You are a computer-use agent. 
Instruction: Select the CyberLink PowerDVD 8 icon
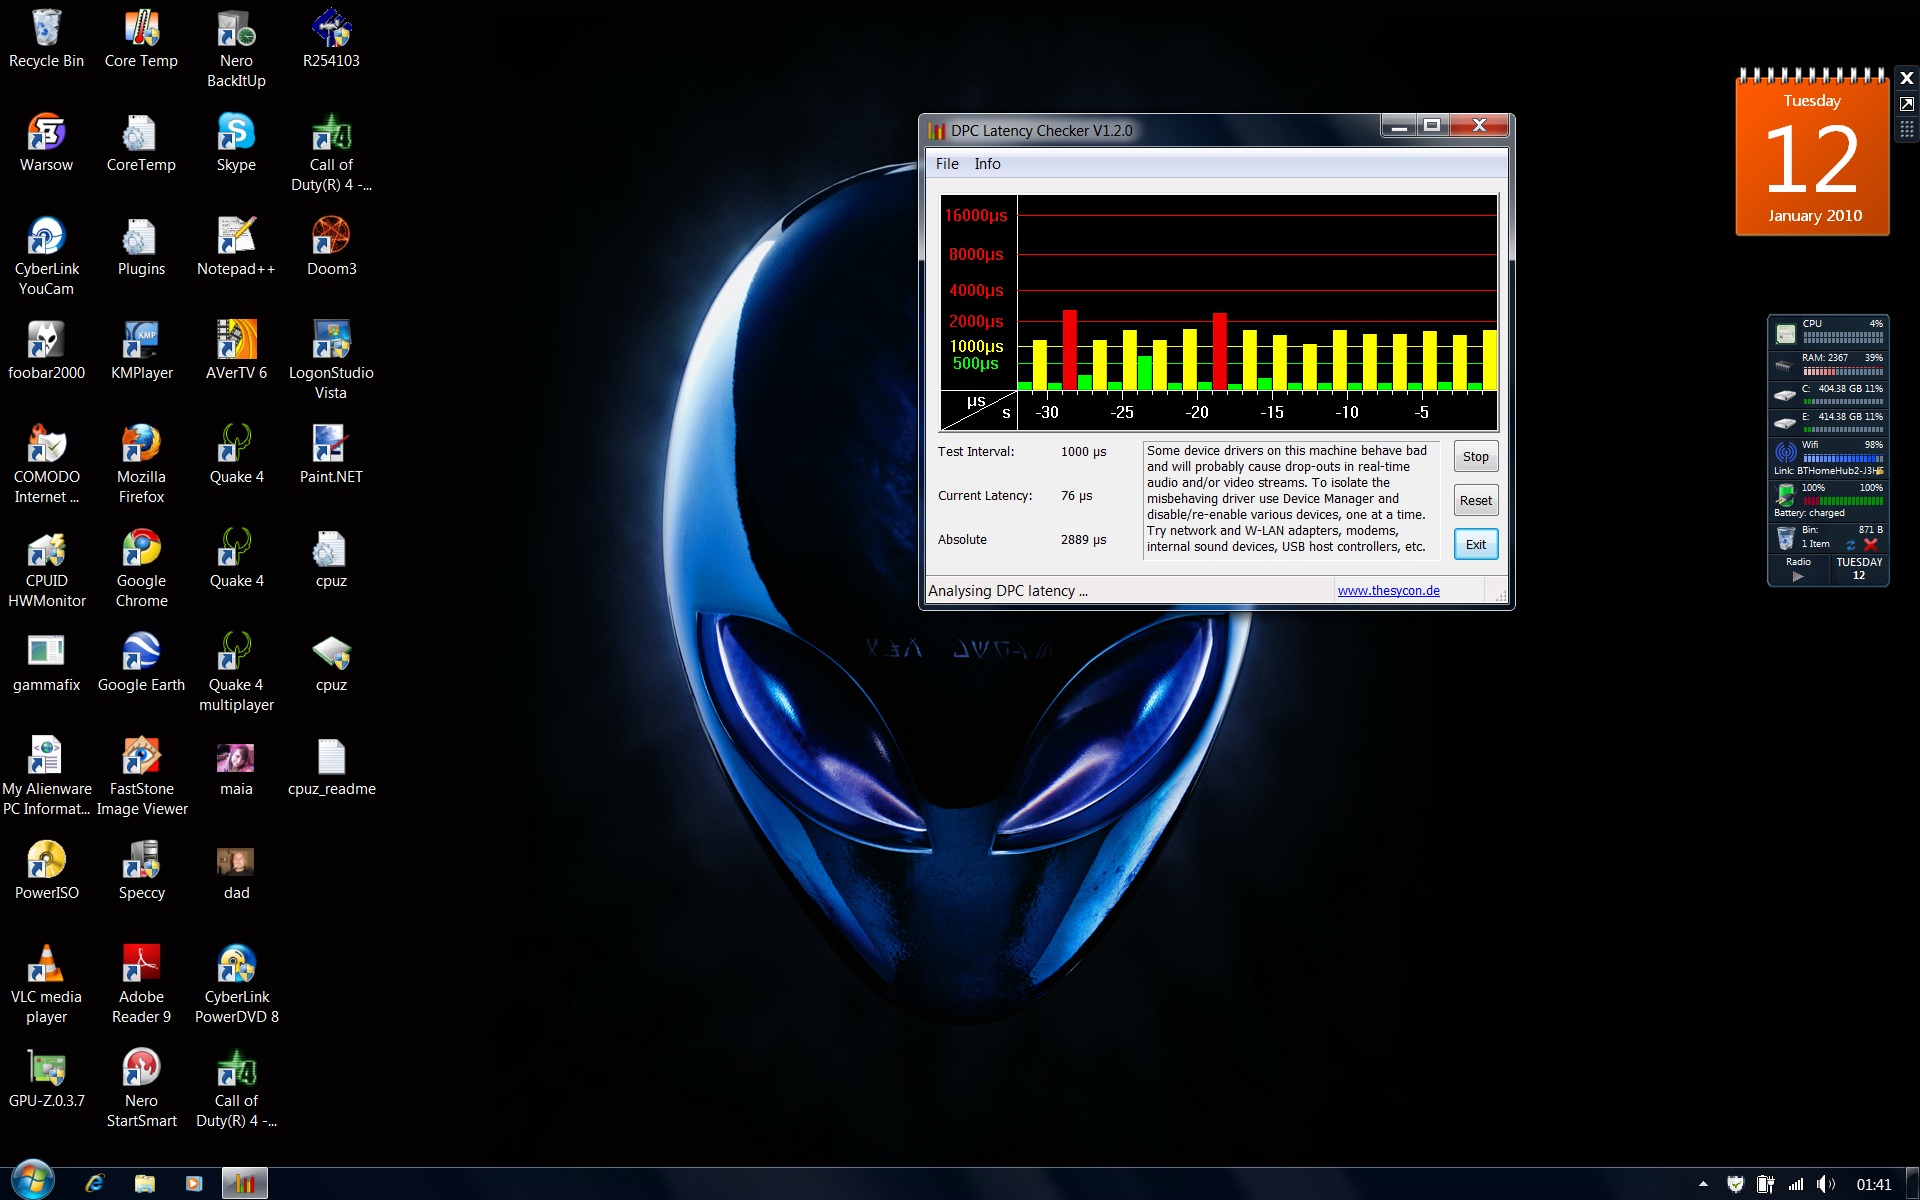click(236, 986)
